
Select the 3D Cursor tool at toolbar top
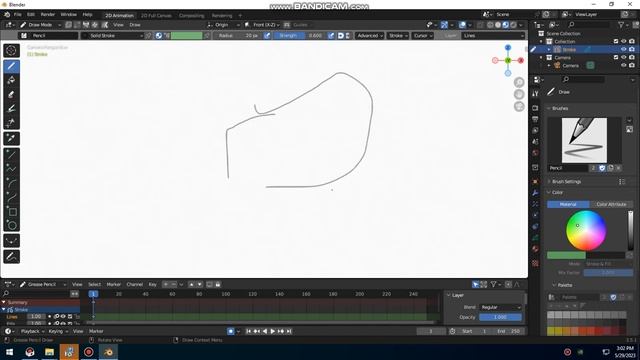pos(11,51)
